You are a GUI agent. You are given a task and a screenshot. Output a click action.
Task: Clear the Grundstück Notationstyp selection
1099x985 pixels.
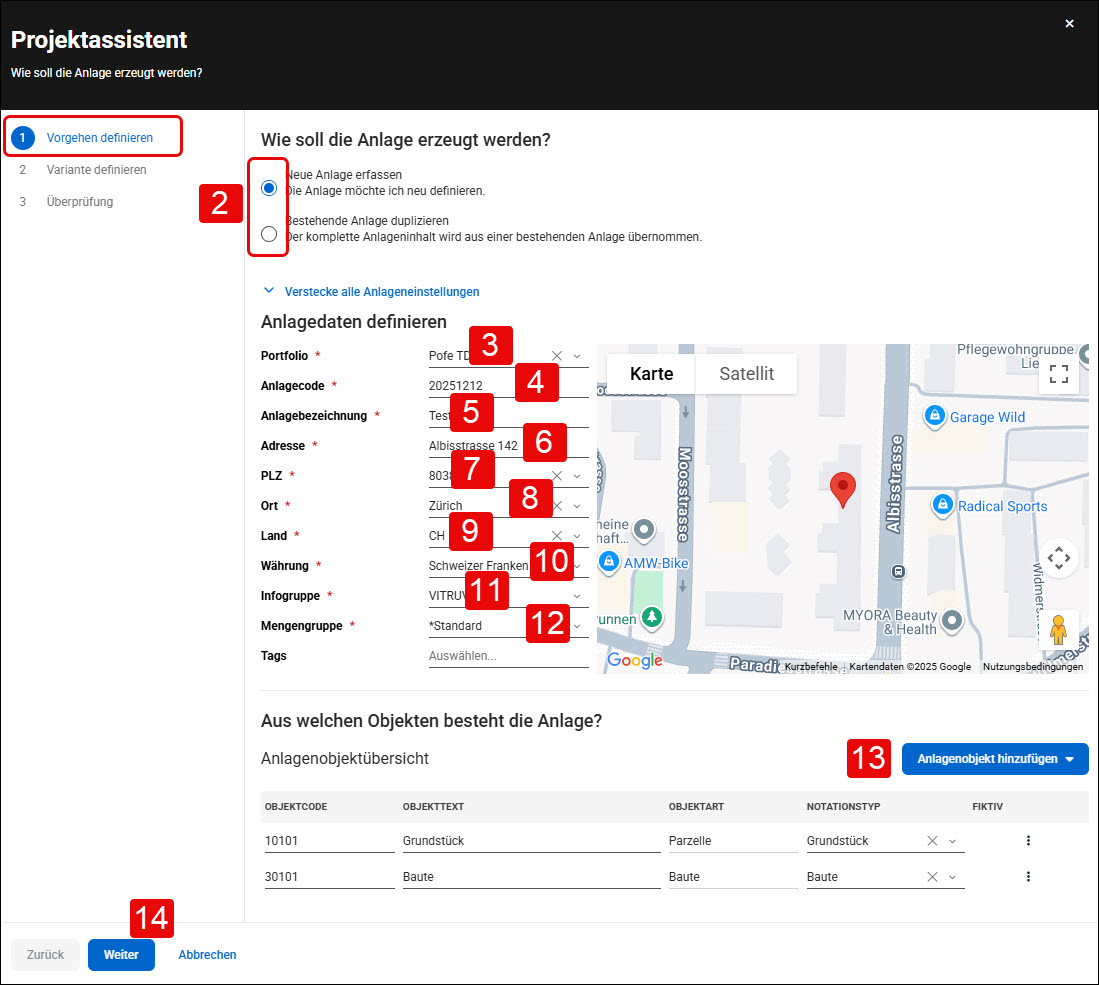coord(932,841)
